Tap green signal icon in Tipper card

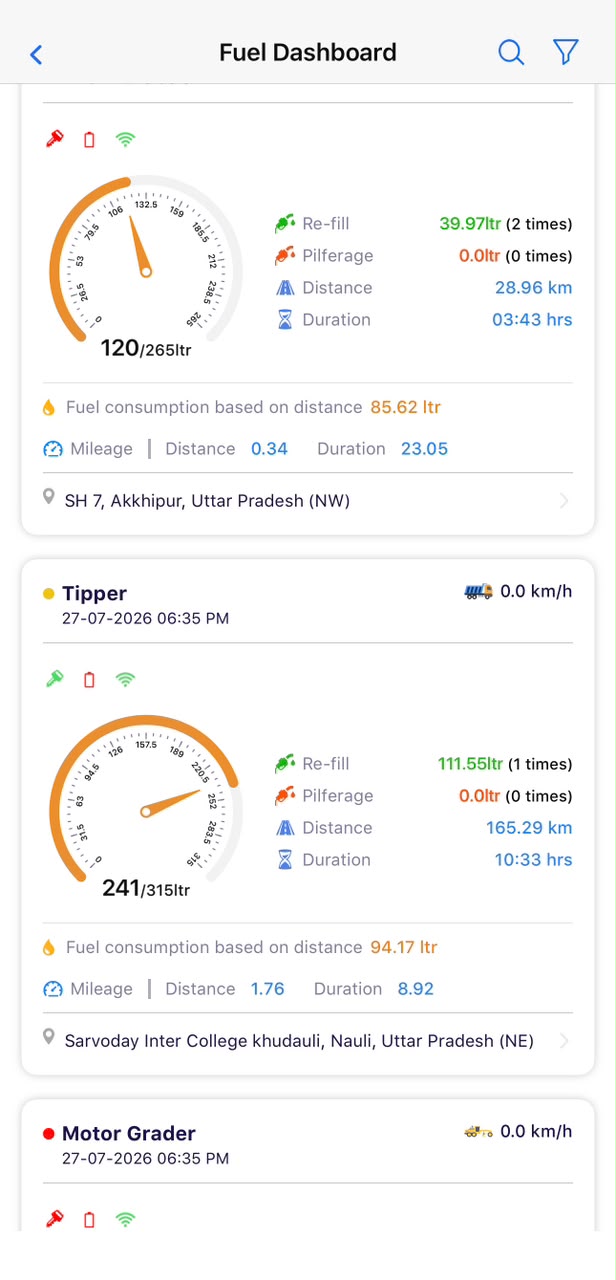pyautogui.click(x=125, y=680)
